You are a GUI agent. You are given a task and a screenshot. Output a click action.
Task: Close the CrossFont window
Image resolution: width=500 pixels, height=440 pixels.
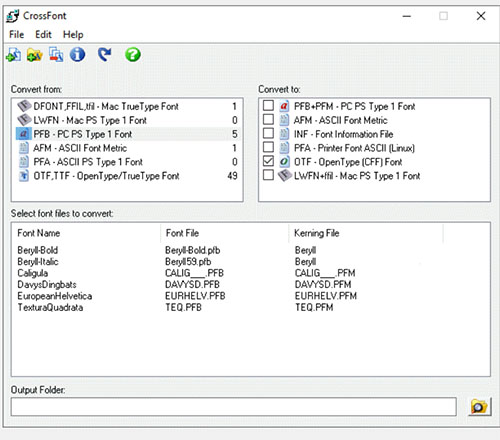point(481,16)
